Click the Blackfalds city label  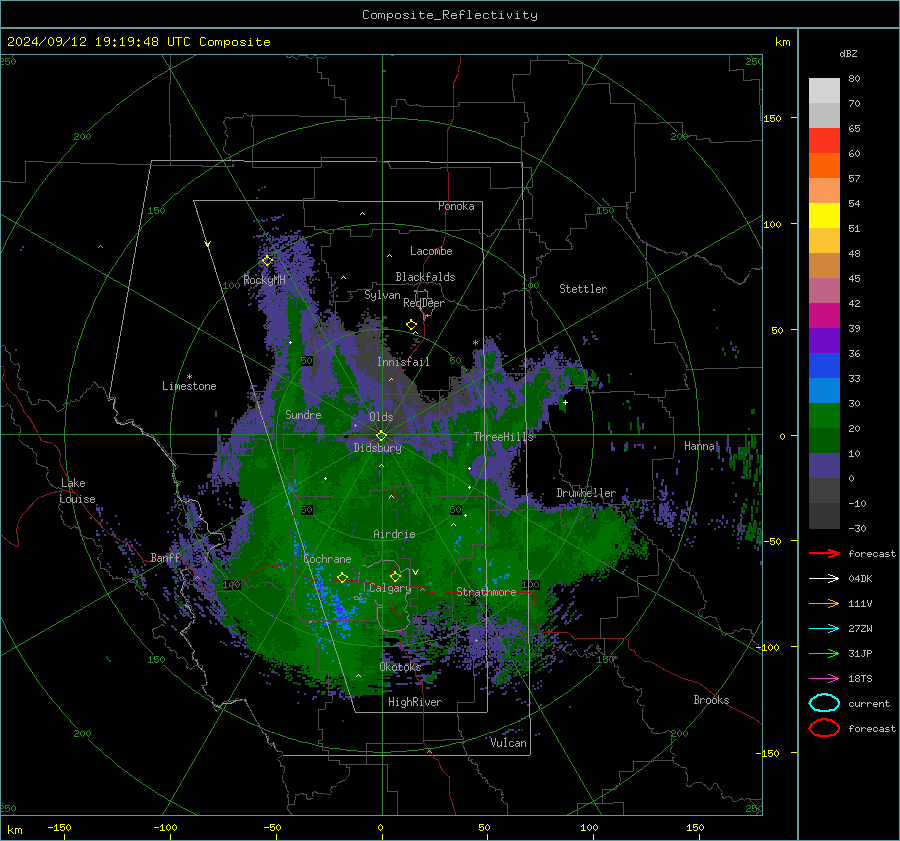tap(425, 277)
